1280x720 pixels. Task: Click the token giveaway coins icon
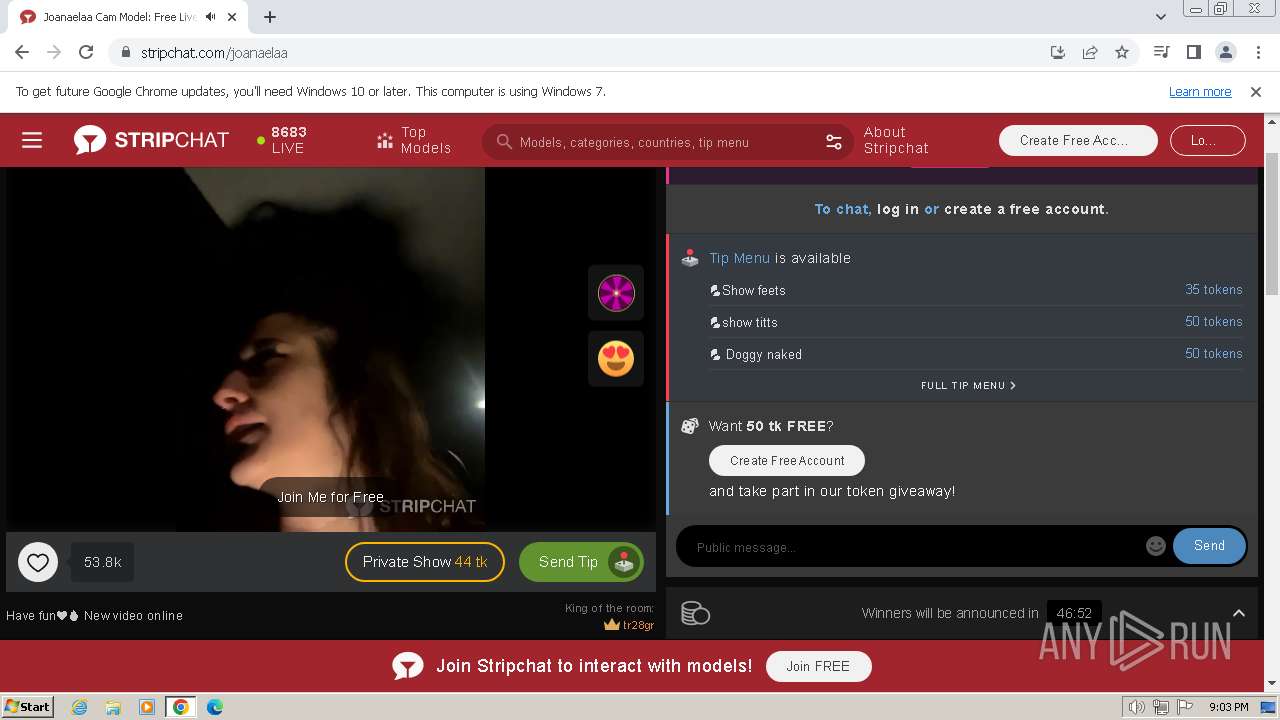(x=695, y=613)
